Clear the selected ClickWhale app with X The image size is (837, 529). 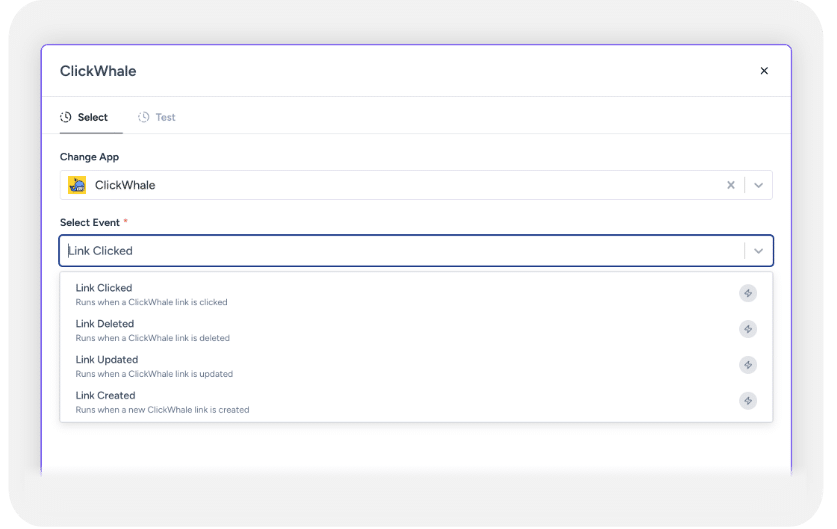[731, 185]
